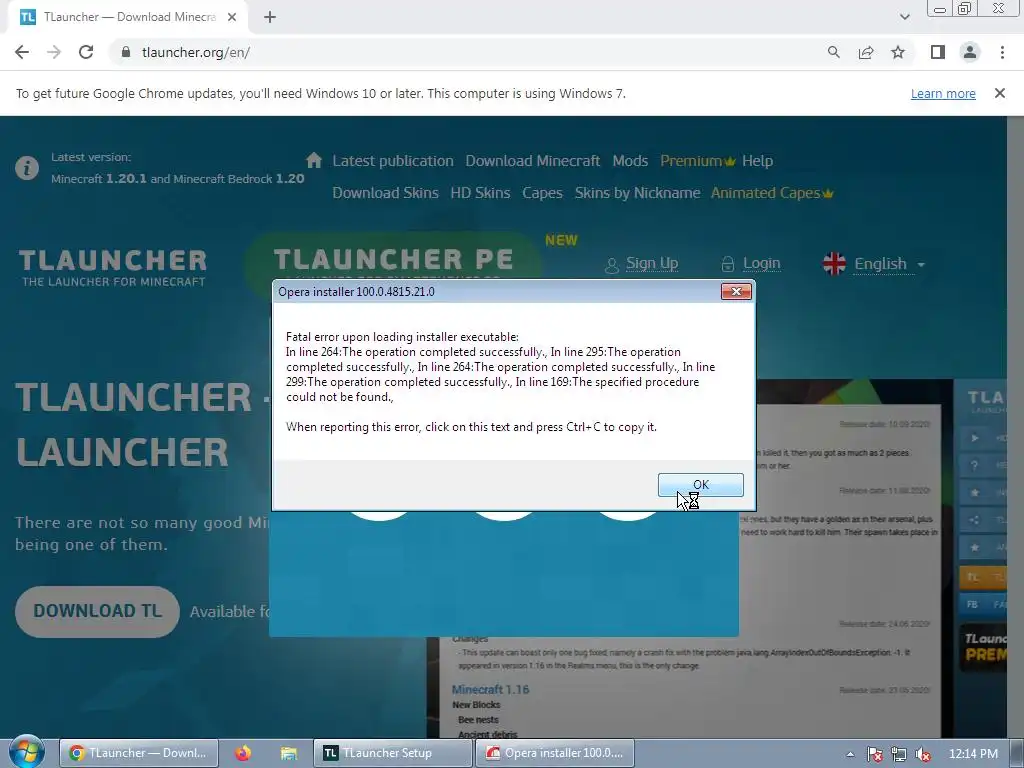Screen dimensions: 1024x768
Task: Click the DOWNLOAD TL button
Action: click(x=97, y=611)
